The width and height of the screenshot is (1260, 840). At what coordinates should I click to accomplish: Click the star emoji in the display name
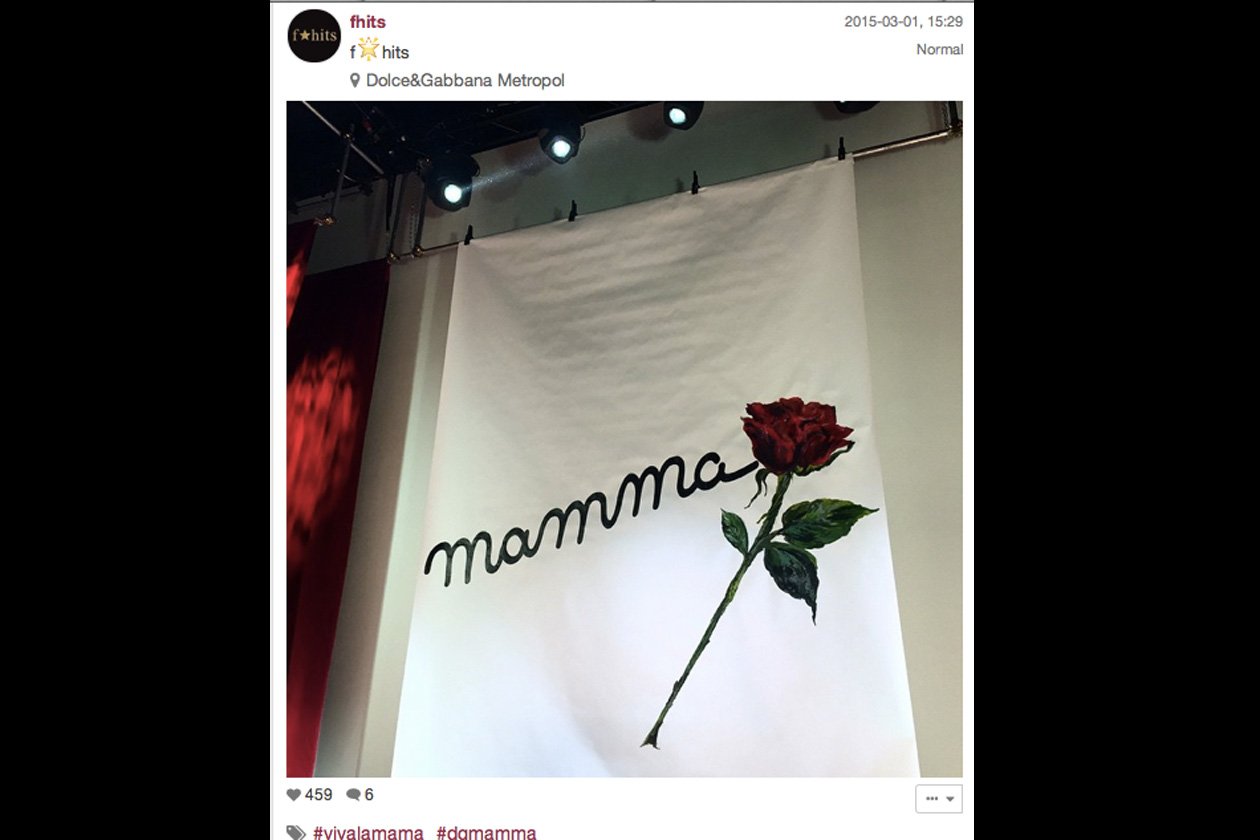[x=369, y=50]
